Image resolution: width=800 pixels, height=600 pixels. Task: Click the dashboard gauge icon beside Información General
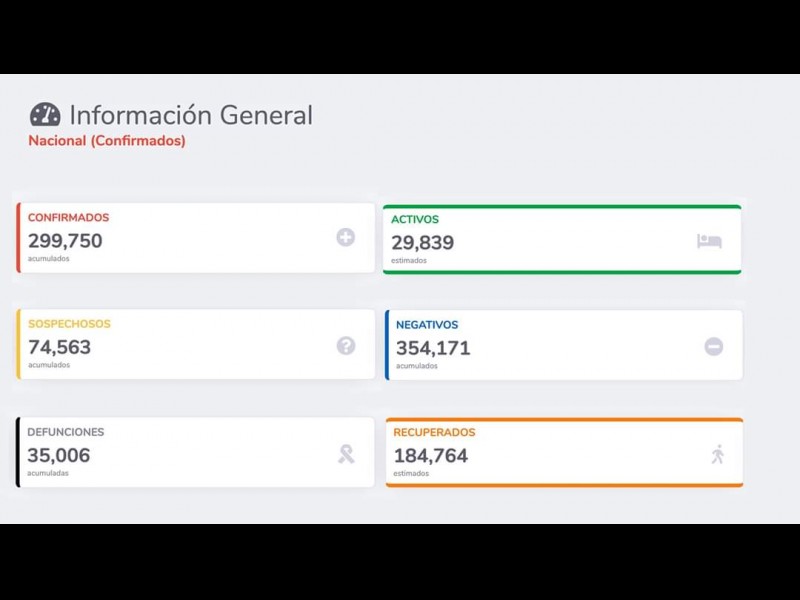point(45,115)
